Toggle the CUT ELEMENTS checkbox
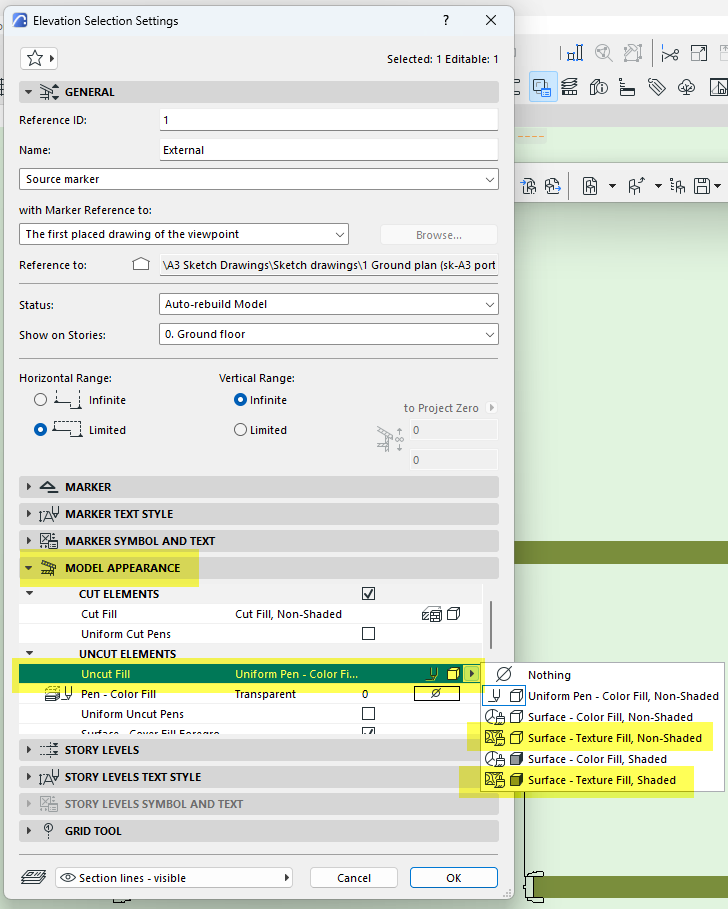The image size is (728, 909). pos(368,594)
